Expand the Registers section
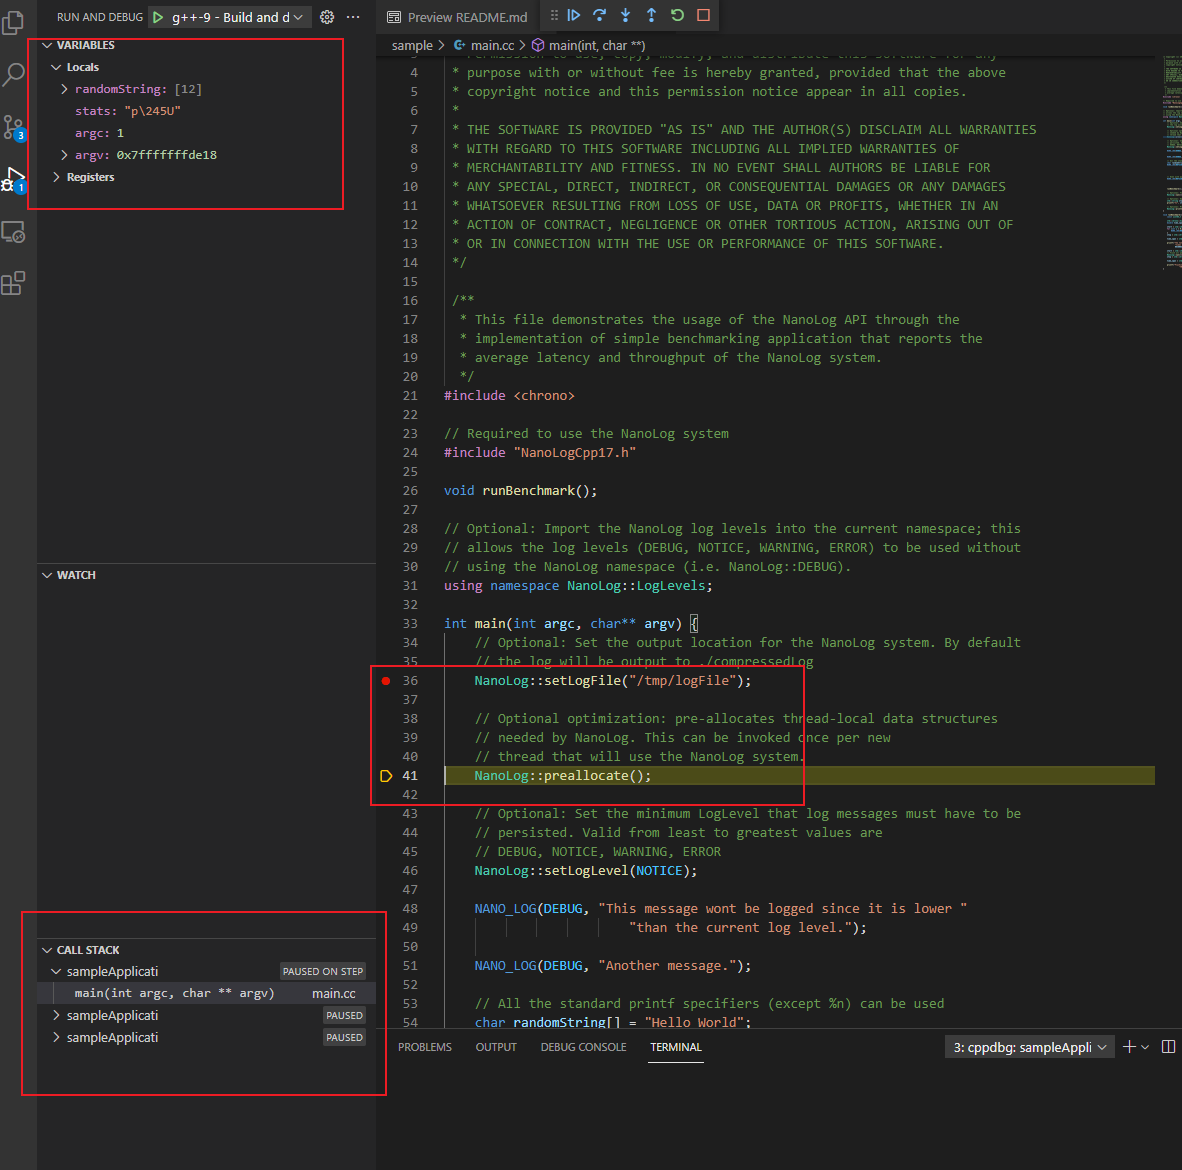1182x1170 pixels. [x=57, y=177]
